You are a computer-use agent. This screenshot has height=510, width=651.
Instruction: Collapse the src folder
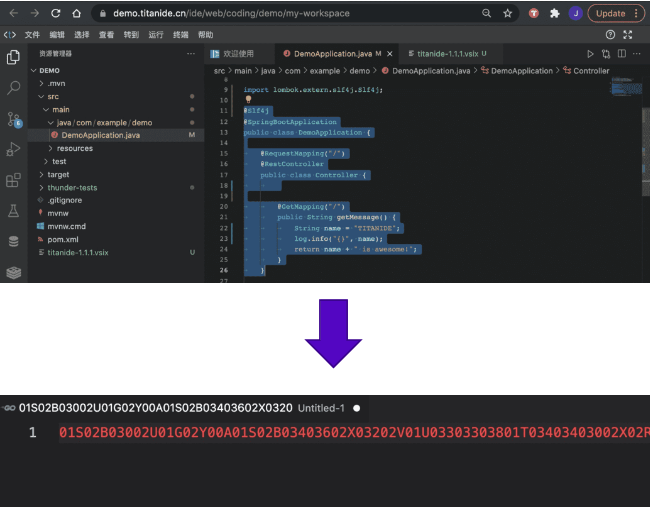(x=53, y=96)
